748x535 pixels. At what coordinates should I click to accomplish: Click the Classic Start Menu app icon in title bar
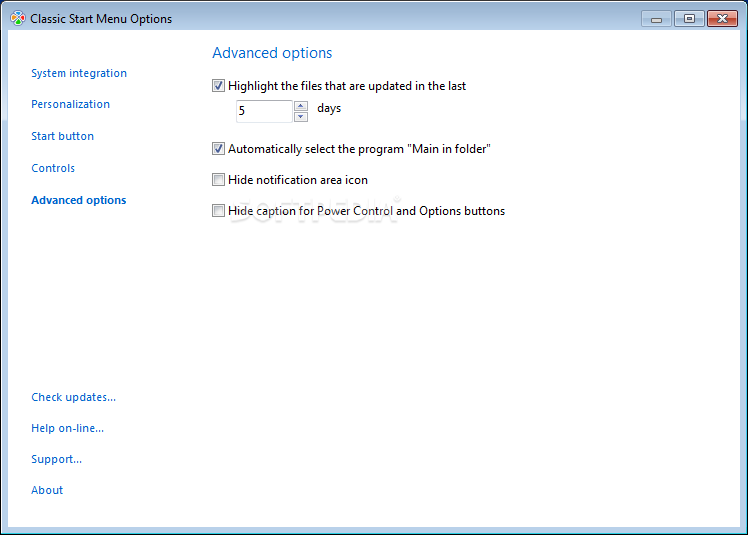(x=18, y=19)
